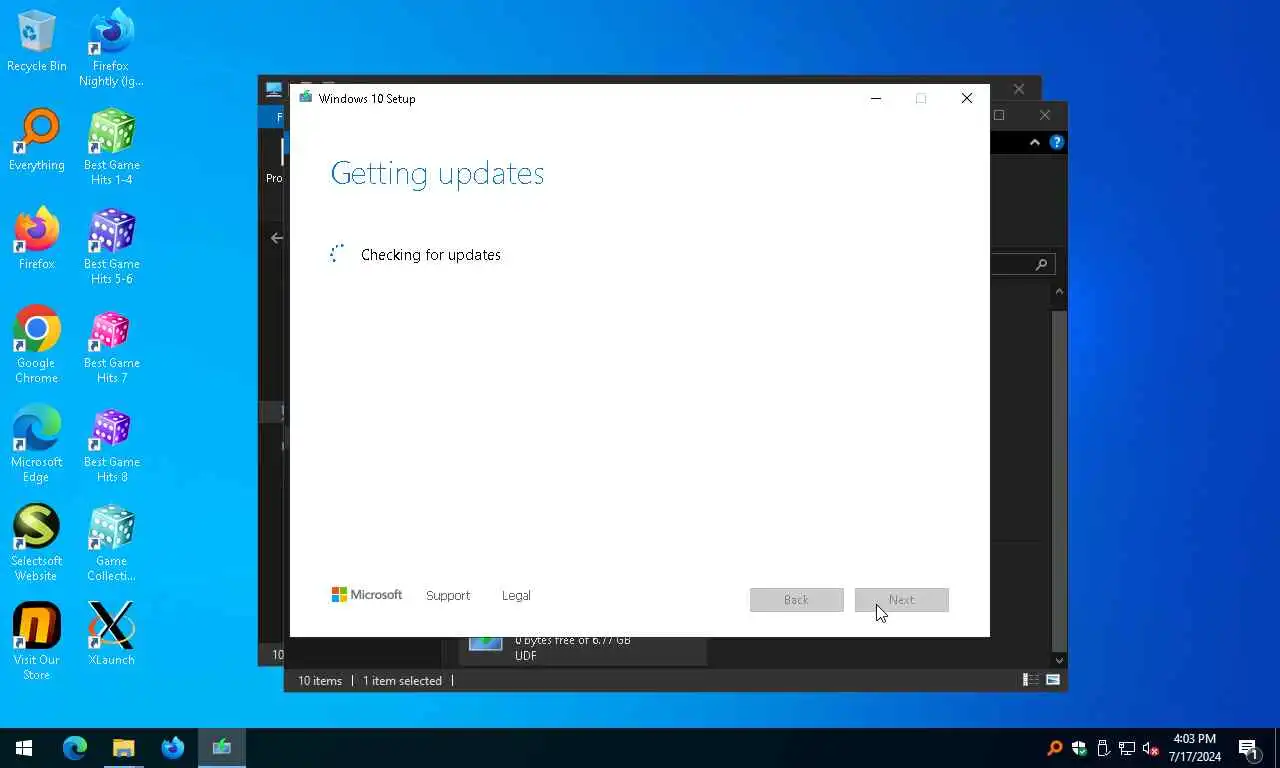Viewport: 1280px width, 768px height.
Task: Click the Next button in Windows Setup
Action: (x=901, y=600)
